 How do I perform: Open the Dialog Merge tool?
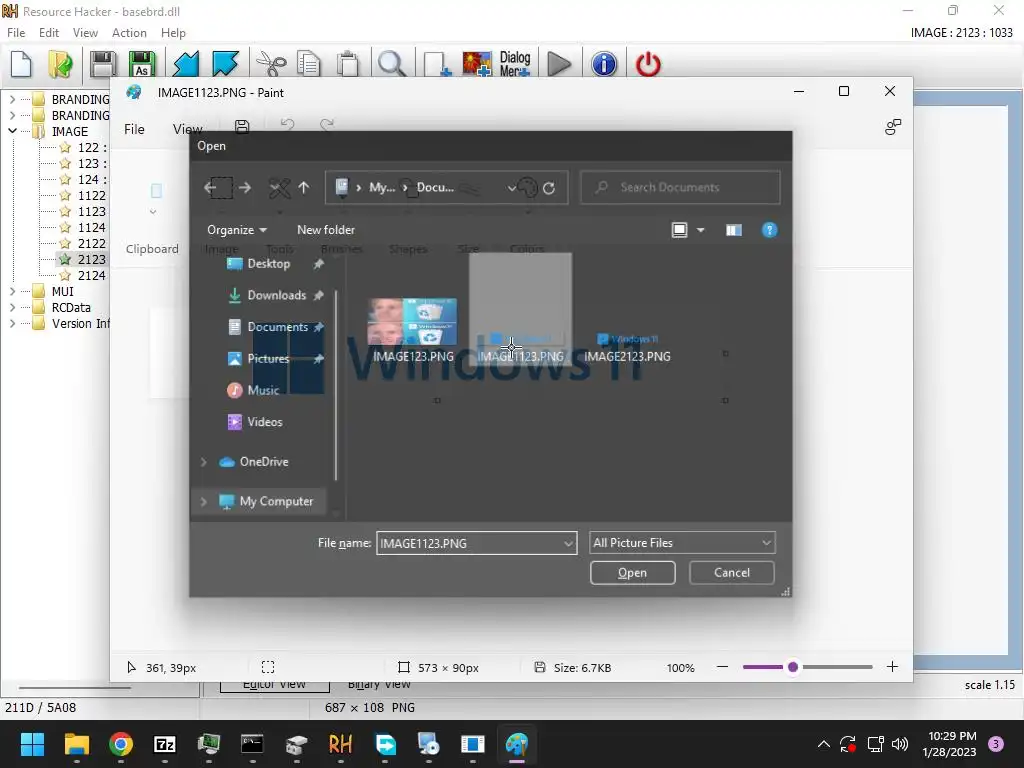(x=515, y=64)
